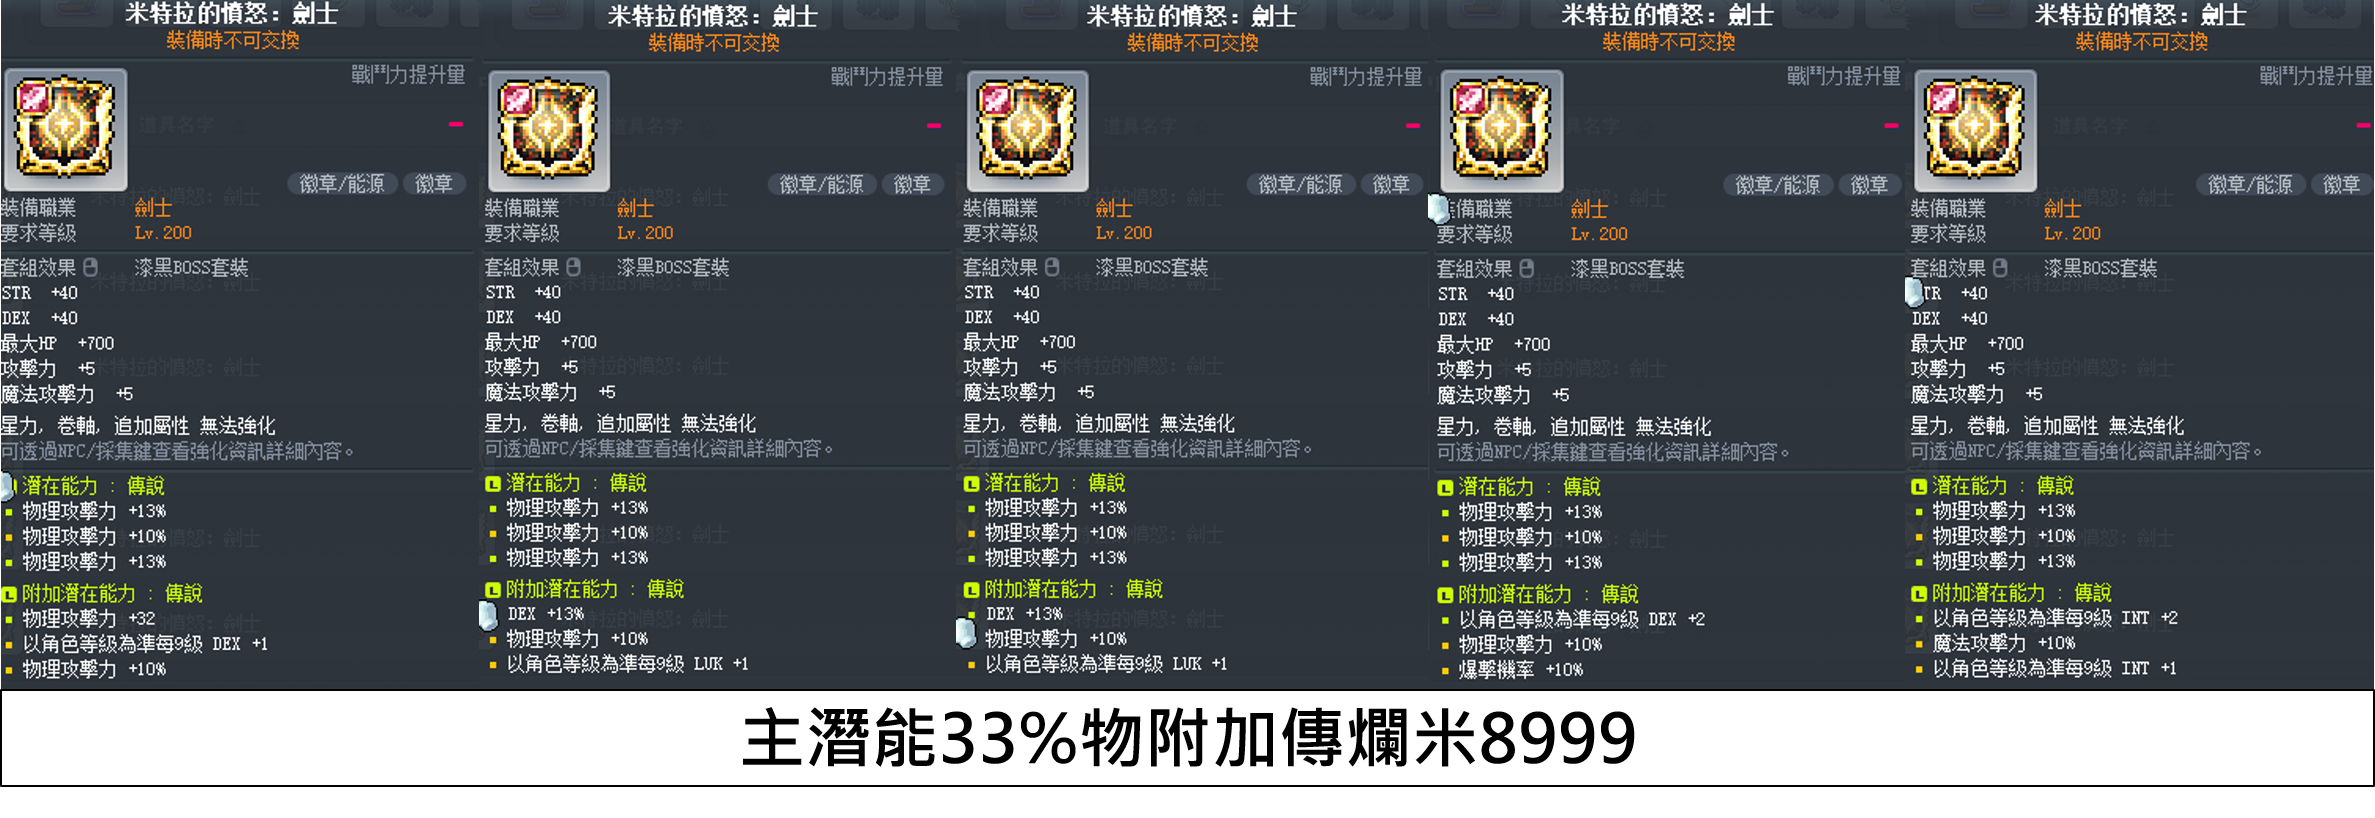Click the 物理攻擊力 +32 bonus potential line
The height and width of the screenshot is (818, 2375).
89,619
